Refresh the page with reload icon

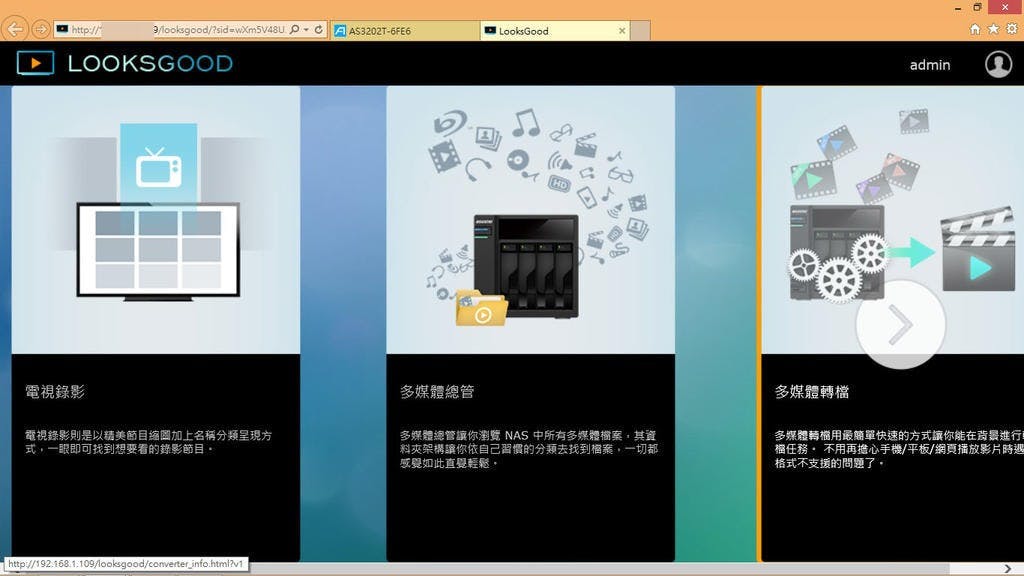(319, 30)
